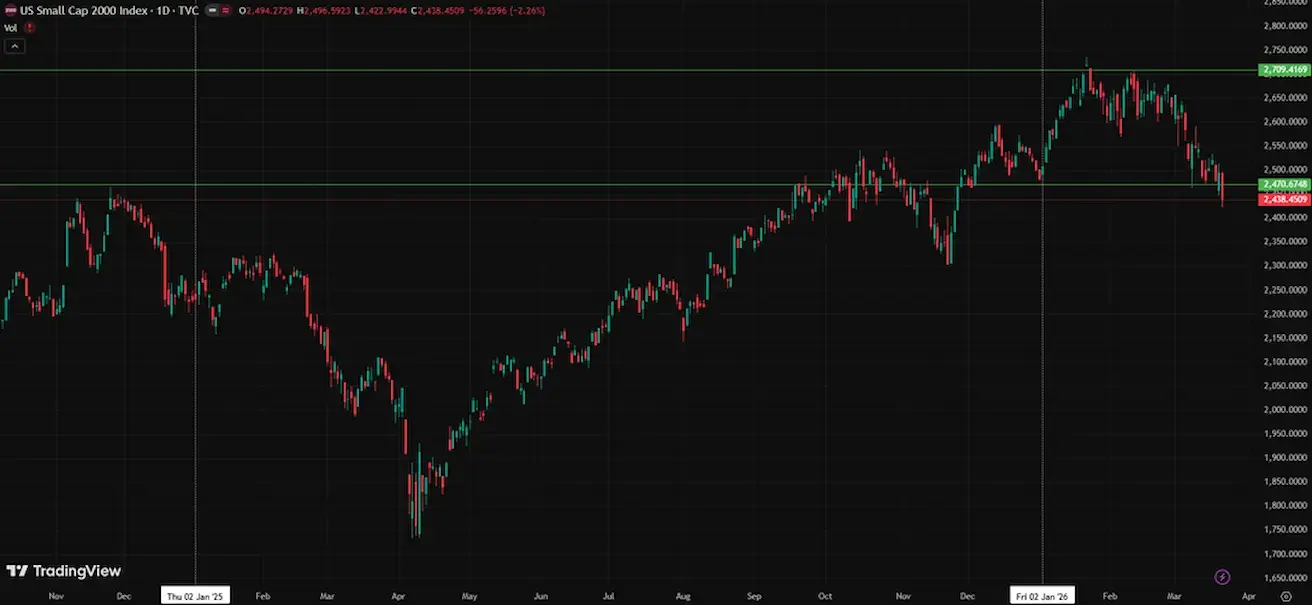Click the green 2,709.4169 price label
Screen dimensions: 1312x605
coord(1284,70)
